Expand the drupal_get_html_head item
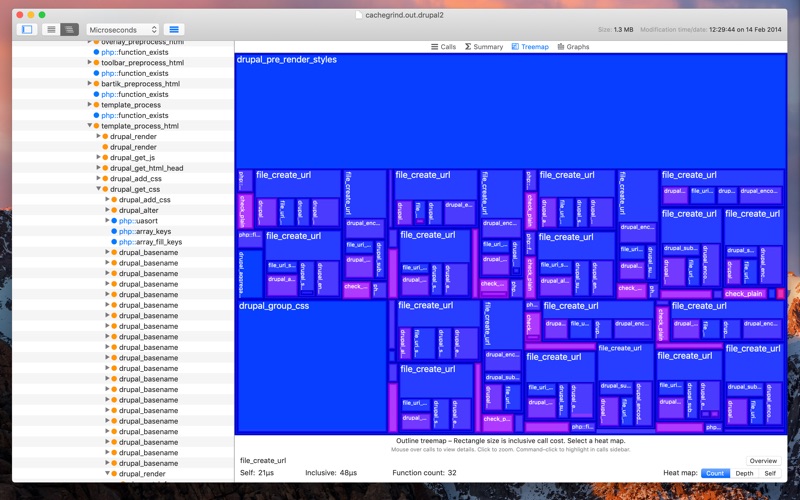The width and height of the screenshot is (800, 500). click(98, 168)
